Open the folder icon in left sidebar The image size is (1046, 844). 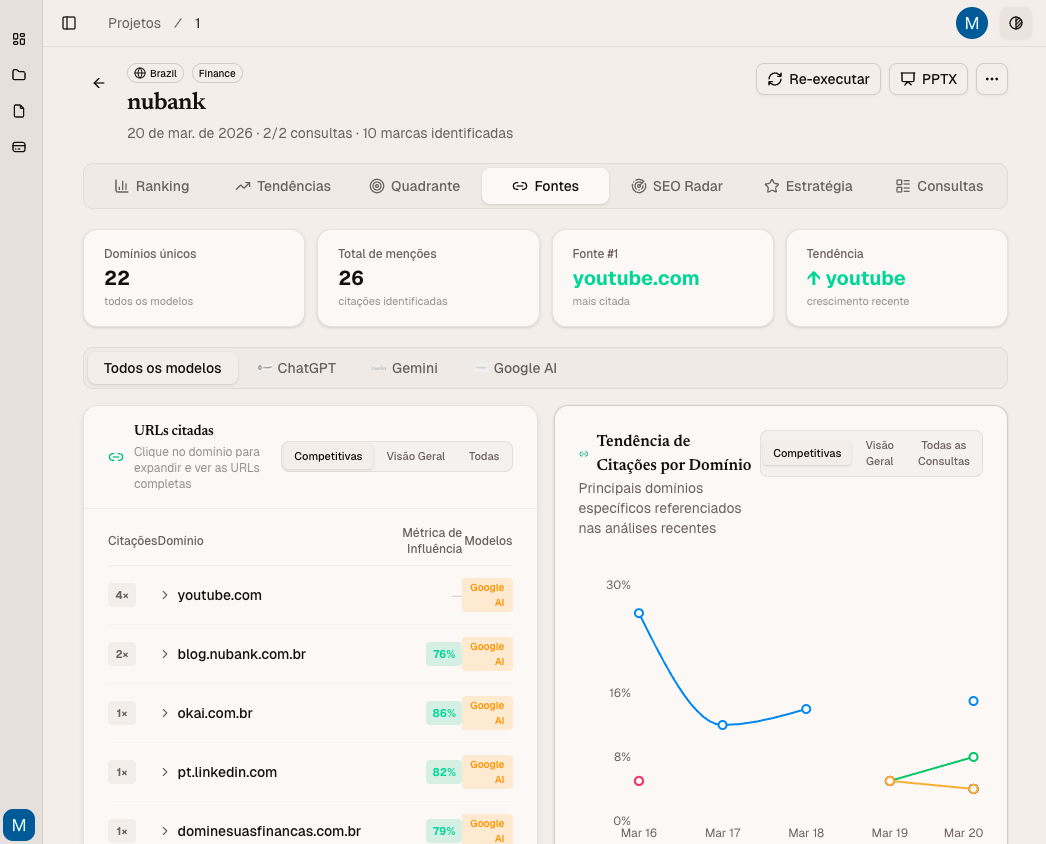[x=19, y=75]
